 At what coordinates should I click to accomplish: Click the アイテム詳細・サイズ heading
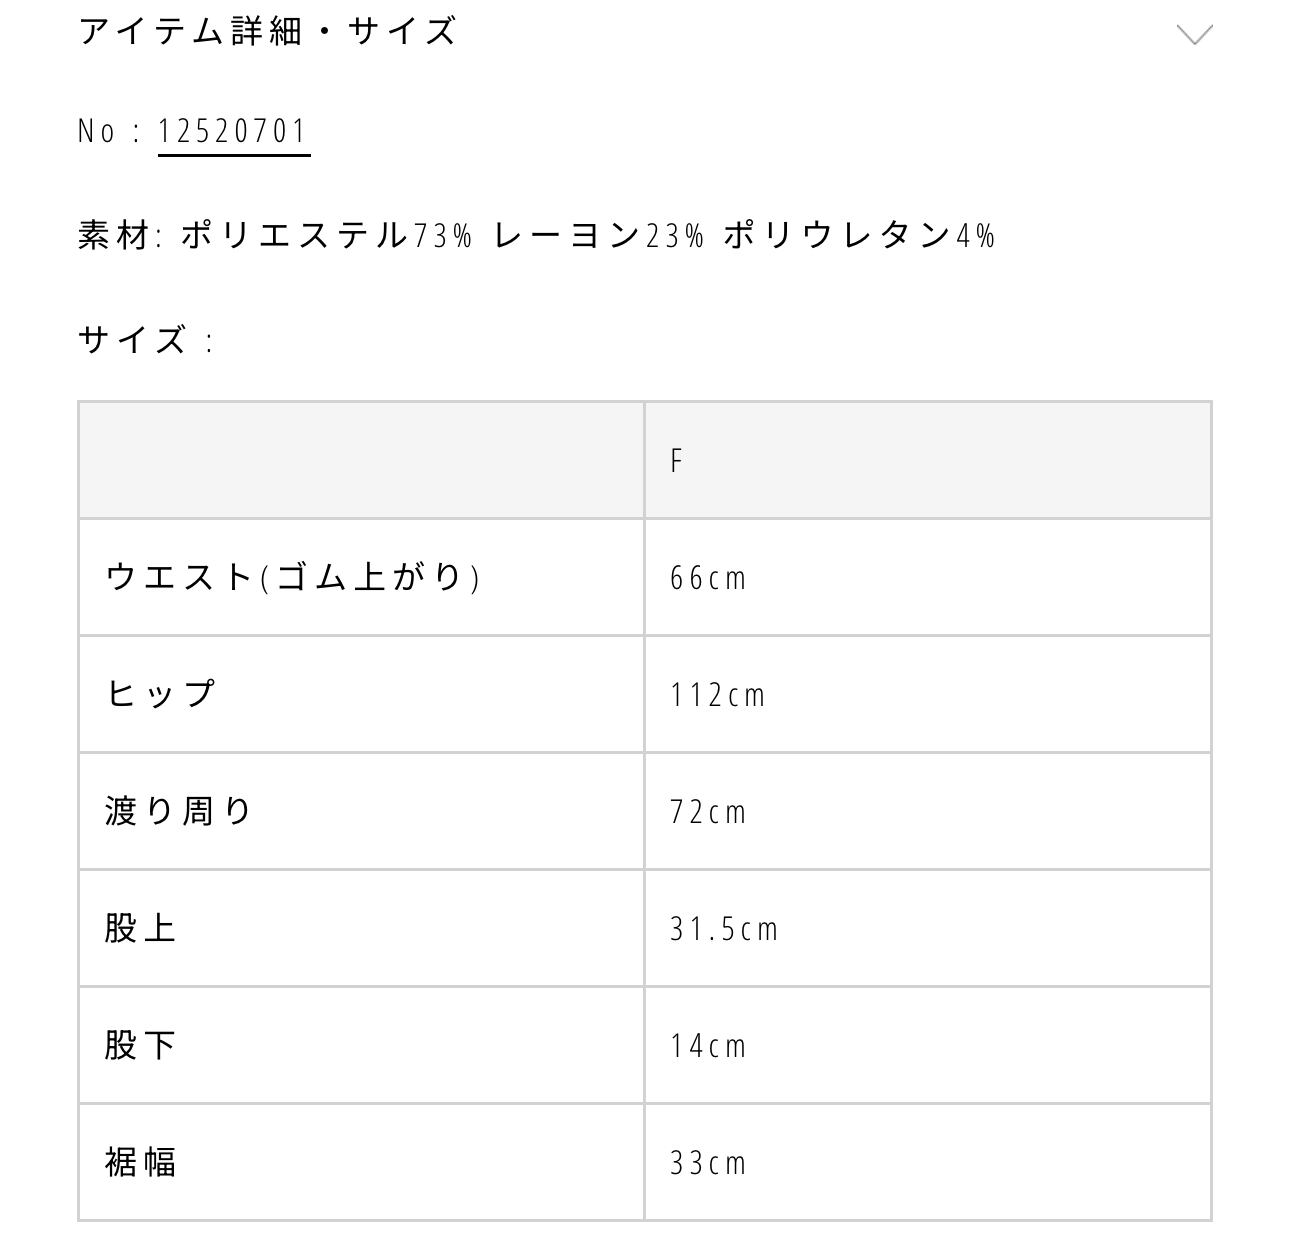tap(268, 32)
